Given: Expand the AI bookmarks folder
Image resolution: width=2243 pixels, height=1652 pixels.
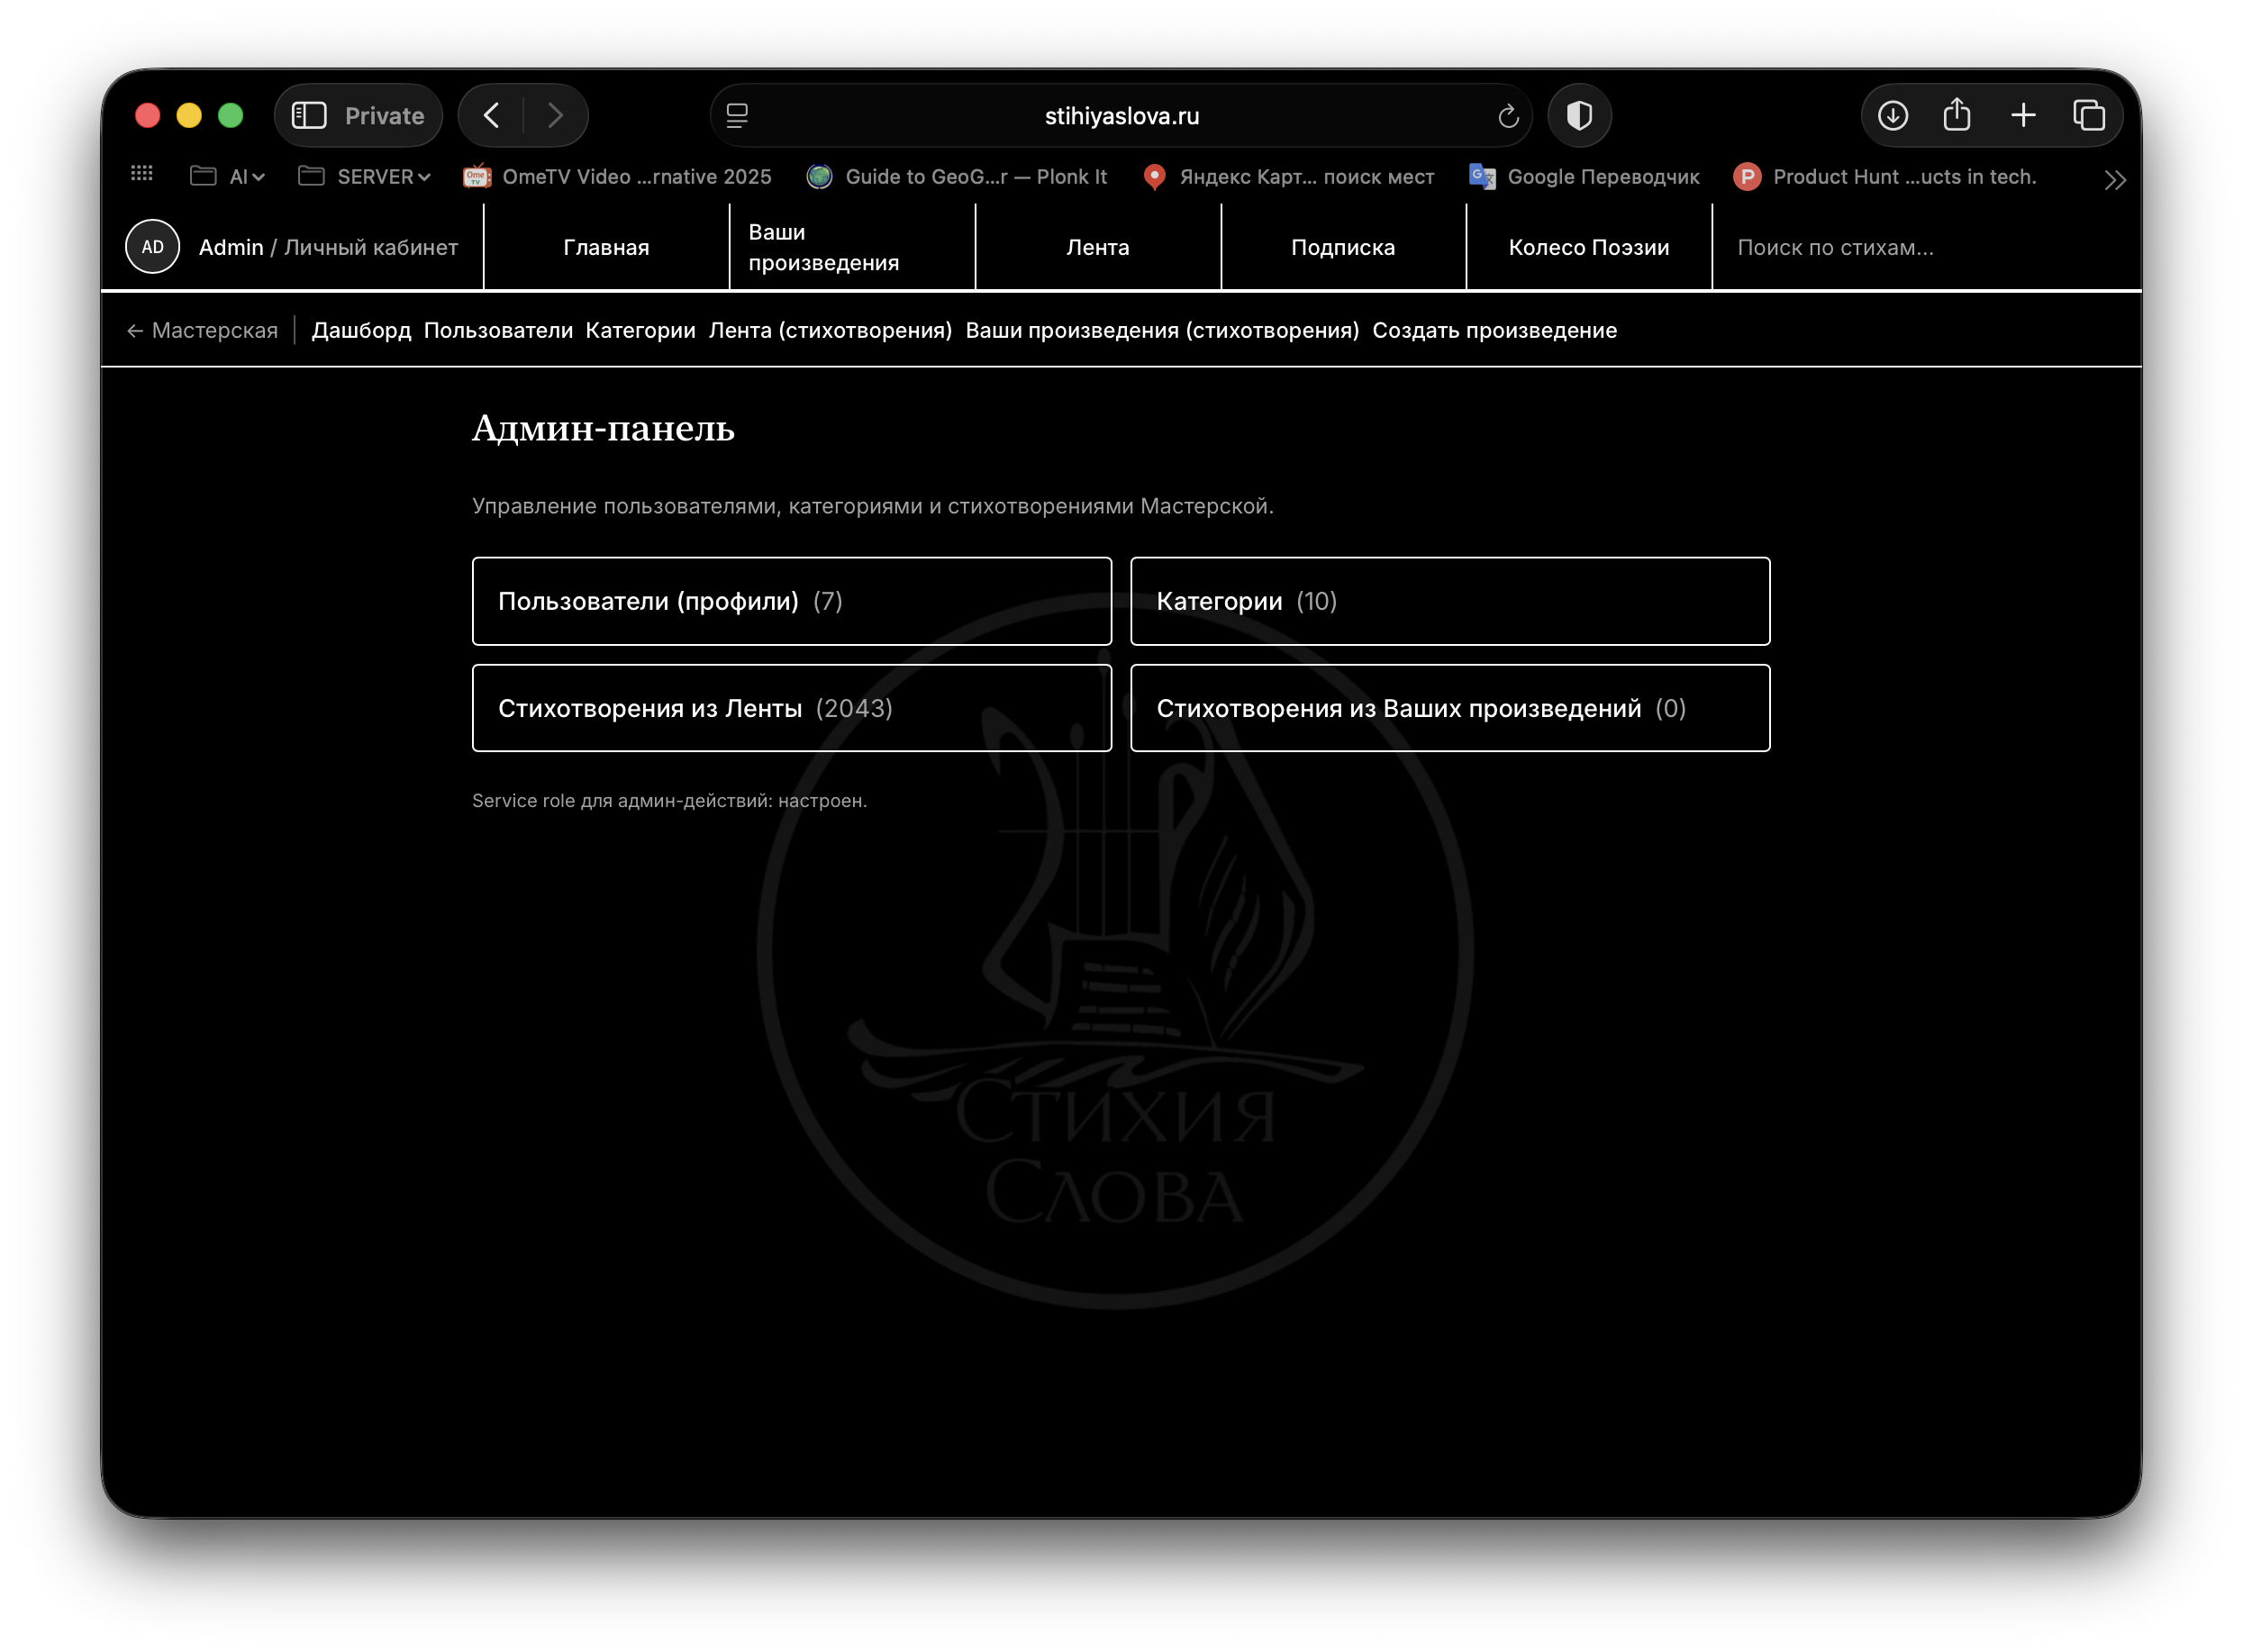Looking at the screenshot, I should pyautogui.click(x=227, y=176).
